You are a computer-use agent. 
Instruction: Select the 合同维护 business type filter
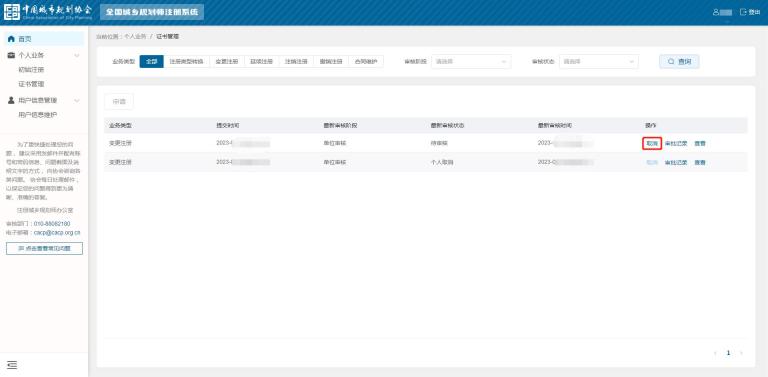(x=366, y=62)
